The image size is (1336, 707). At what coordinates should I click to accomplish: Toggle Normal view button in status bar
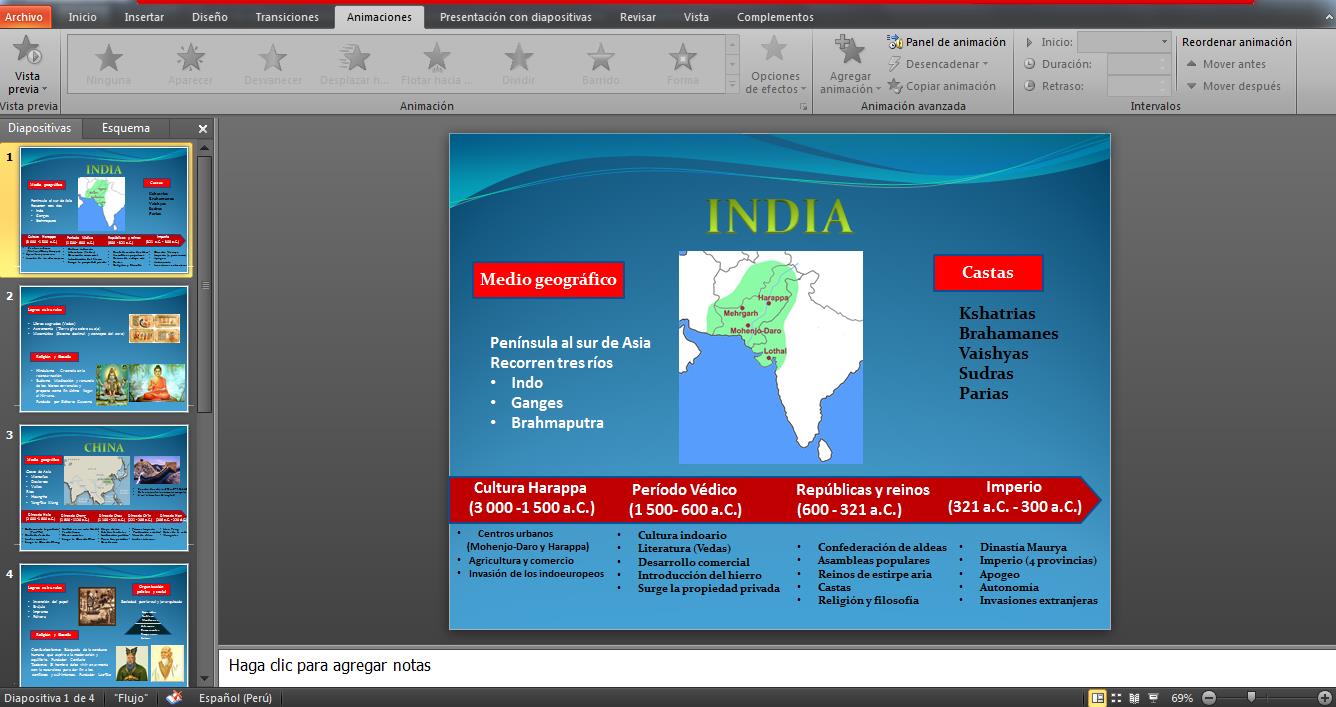[1098, 697]
